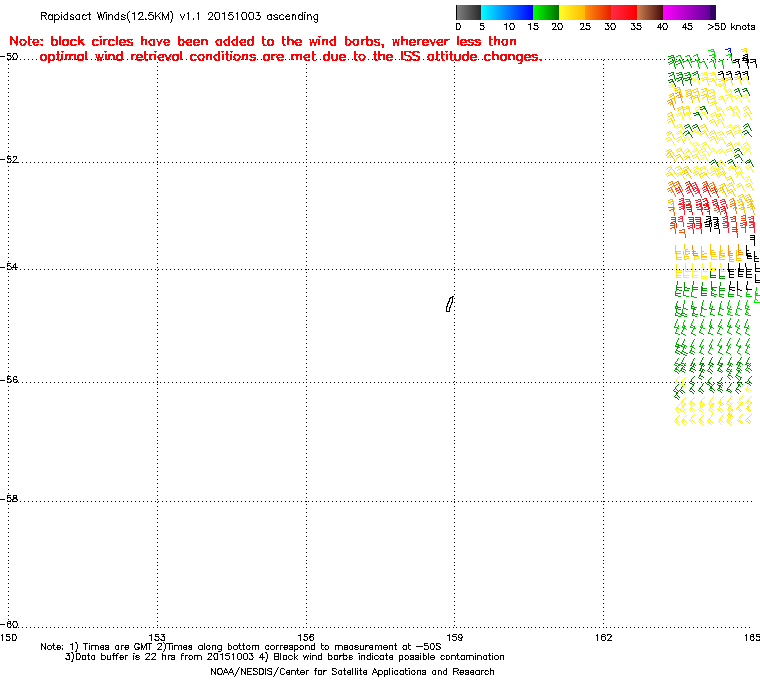Image resolution: width=760 pixels, height=688 pixels.
Task: Click the brown 35-40 knots color band
Action: pos(650,12)
